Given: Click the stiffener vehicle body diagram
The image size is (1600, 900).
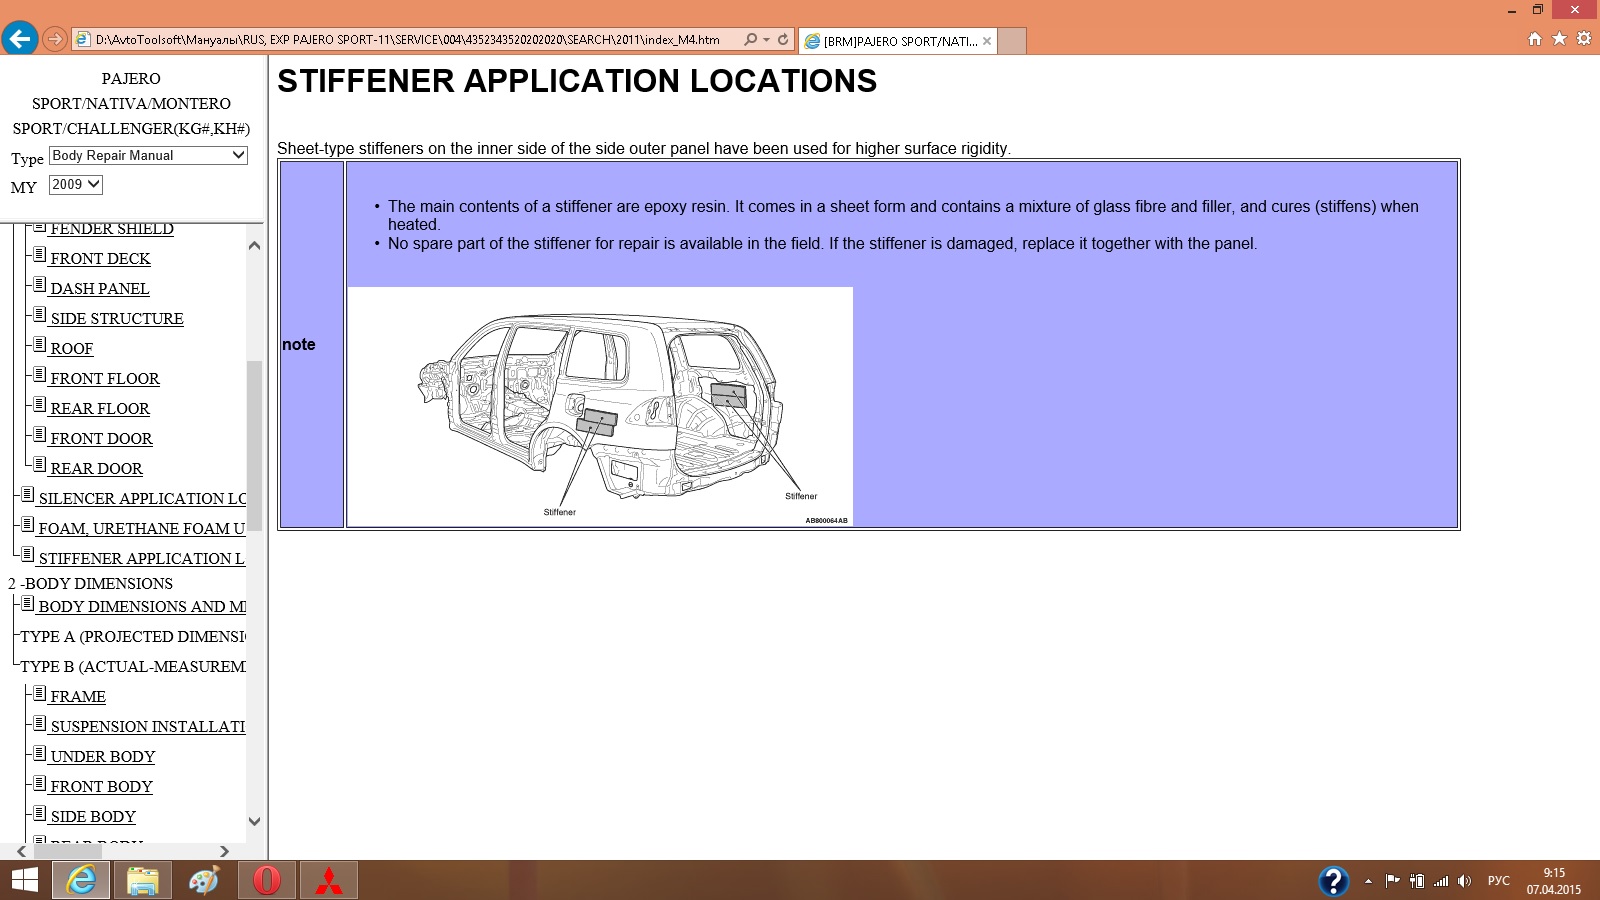Looking at the screenshot, I should (600, 407).
